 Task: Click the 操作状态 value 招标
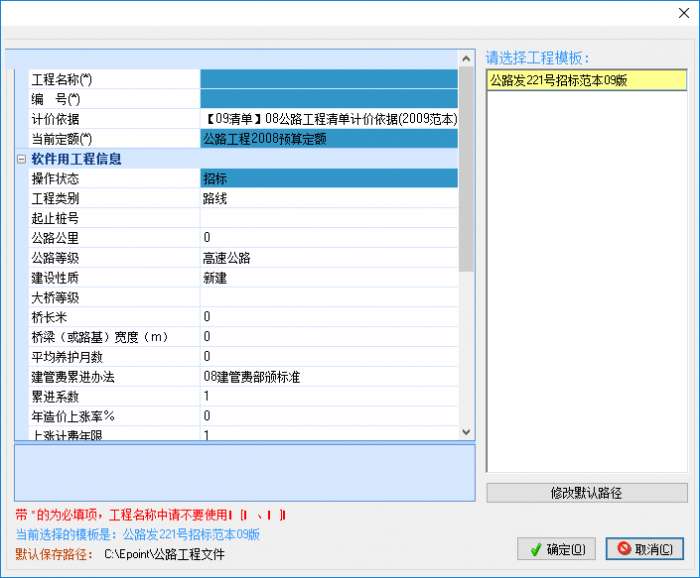click(329, 178)
